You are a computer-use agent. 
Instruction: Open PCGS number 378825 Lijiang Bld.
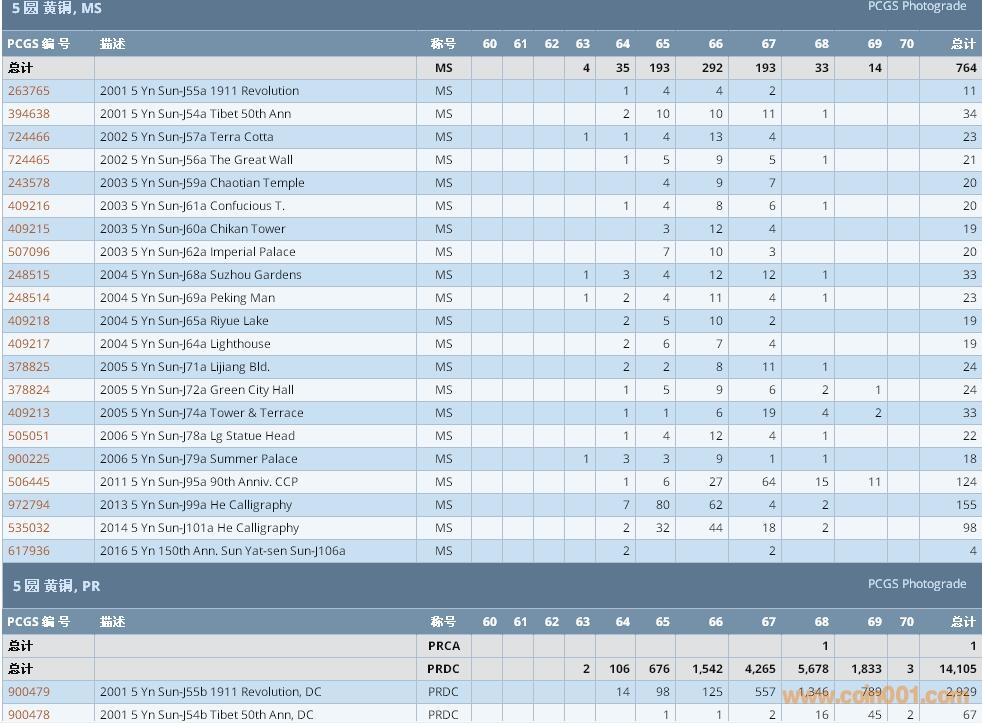(x=28, y=367)
